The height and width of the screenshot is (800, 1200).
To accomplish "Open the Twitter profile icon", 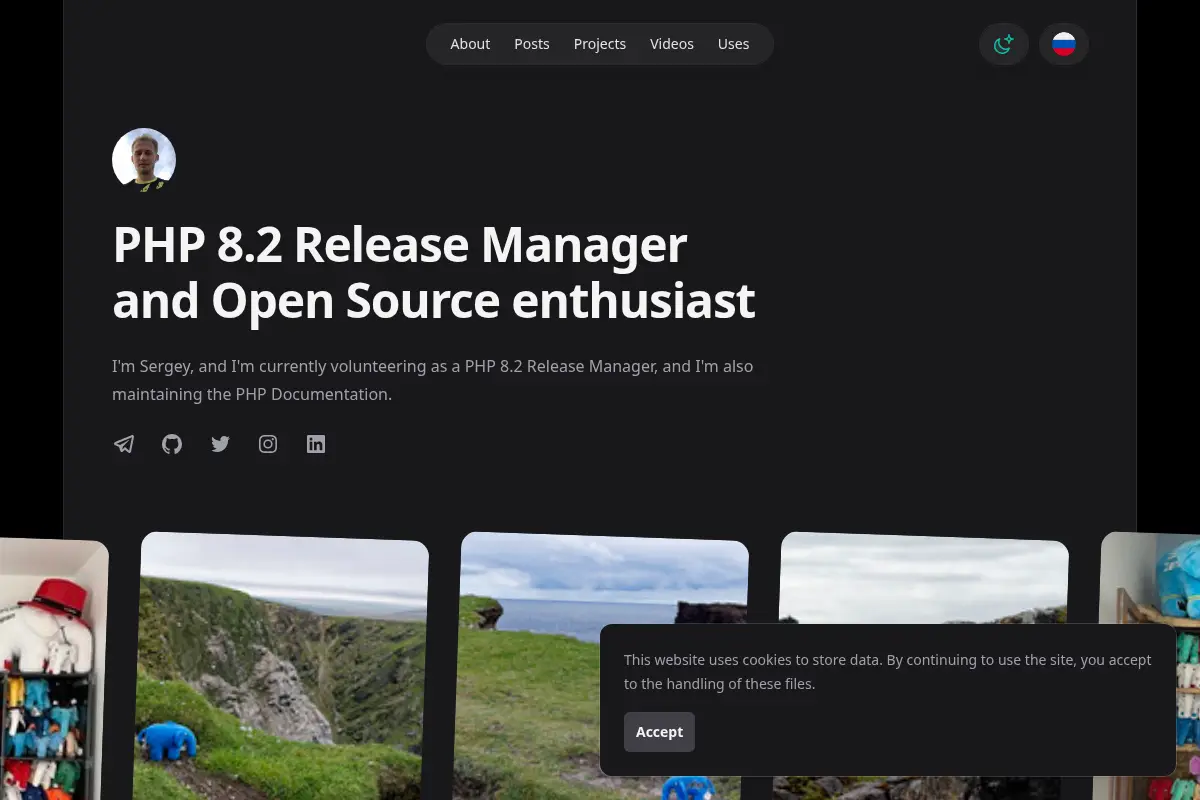I will coord(220,444).
